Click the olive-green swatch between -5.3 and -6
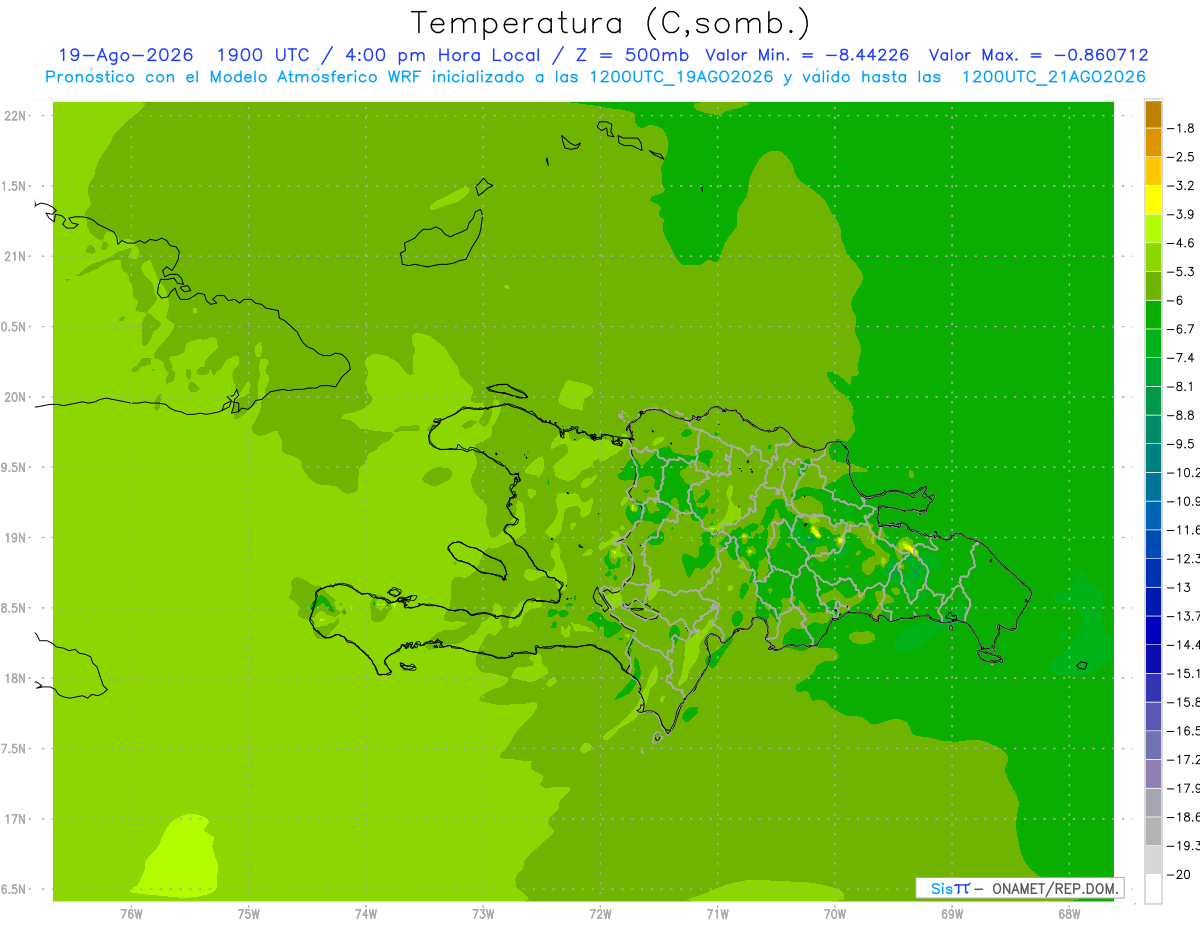This screenshot has height=927, width=1200. pos(1153,286)
